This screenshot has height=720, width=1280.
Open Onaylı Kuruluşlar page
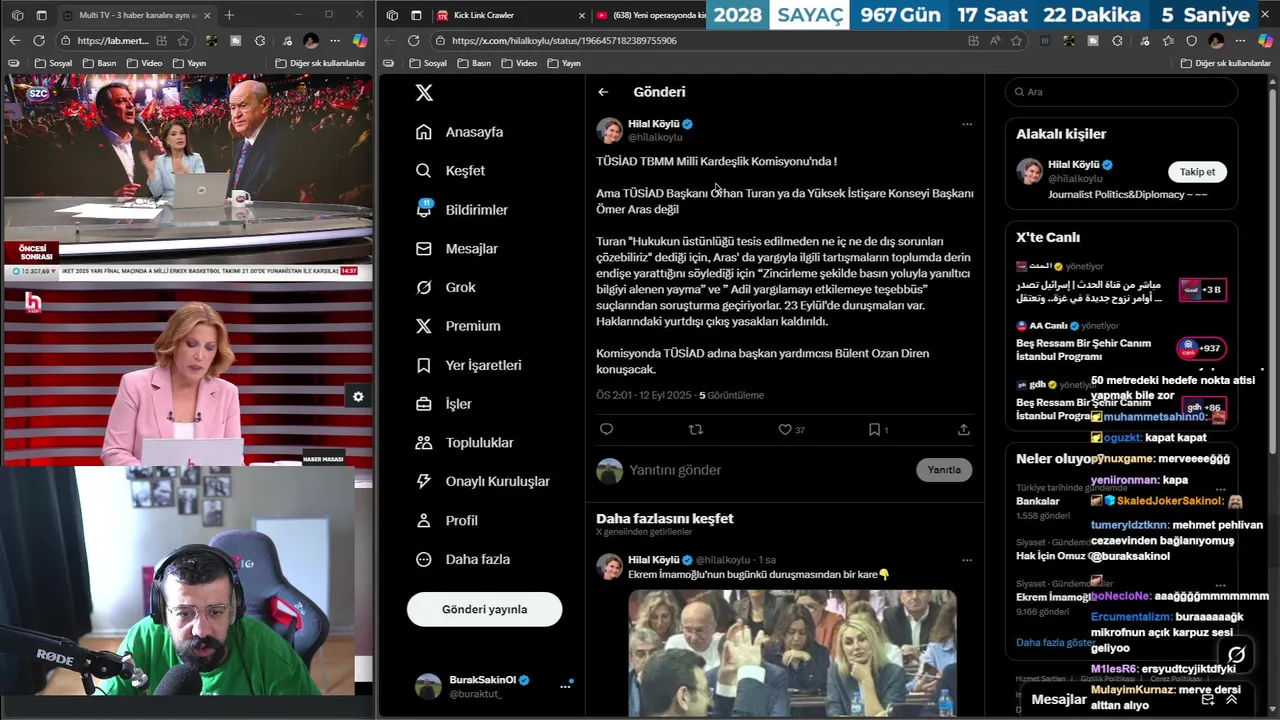click(482, 481)
